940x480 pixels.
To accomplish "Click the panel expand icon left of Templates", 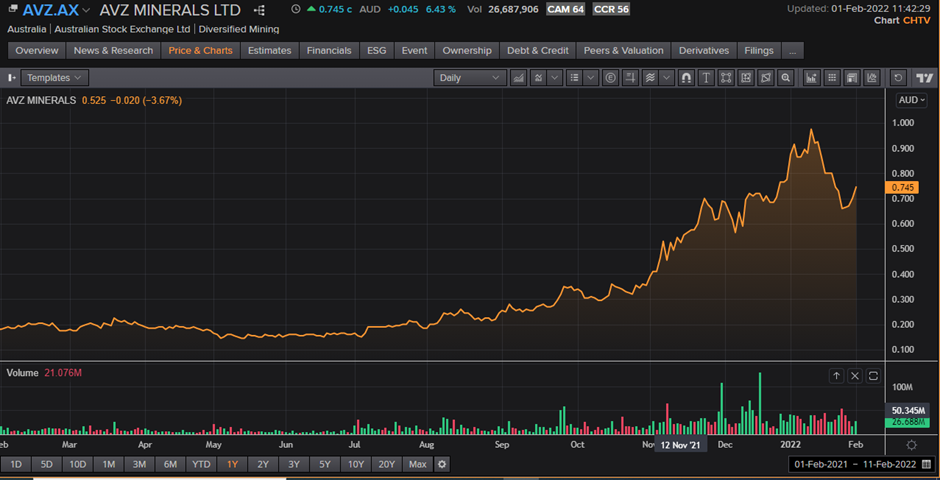I will (x=11, y=78).
